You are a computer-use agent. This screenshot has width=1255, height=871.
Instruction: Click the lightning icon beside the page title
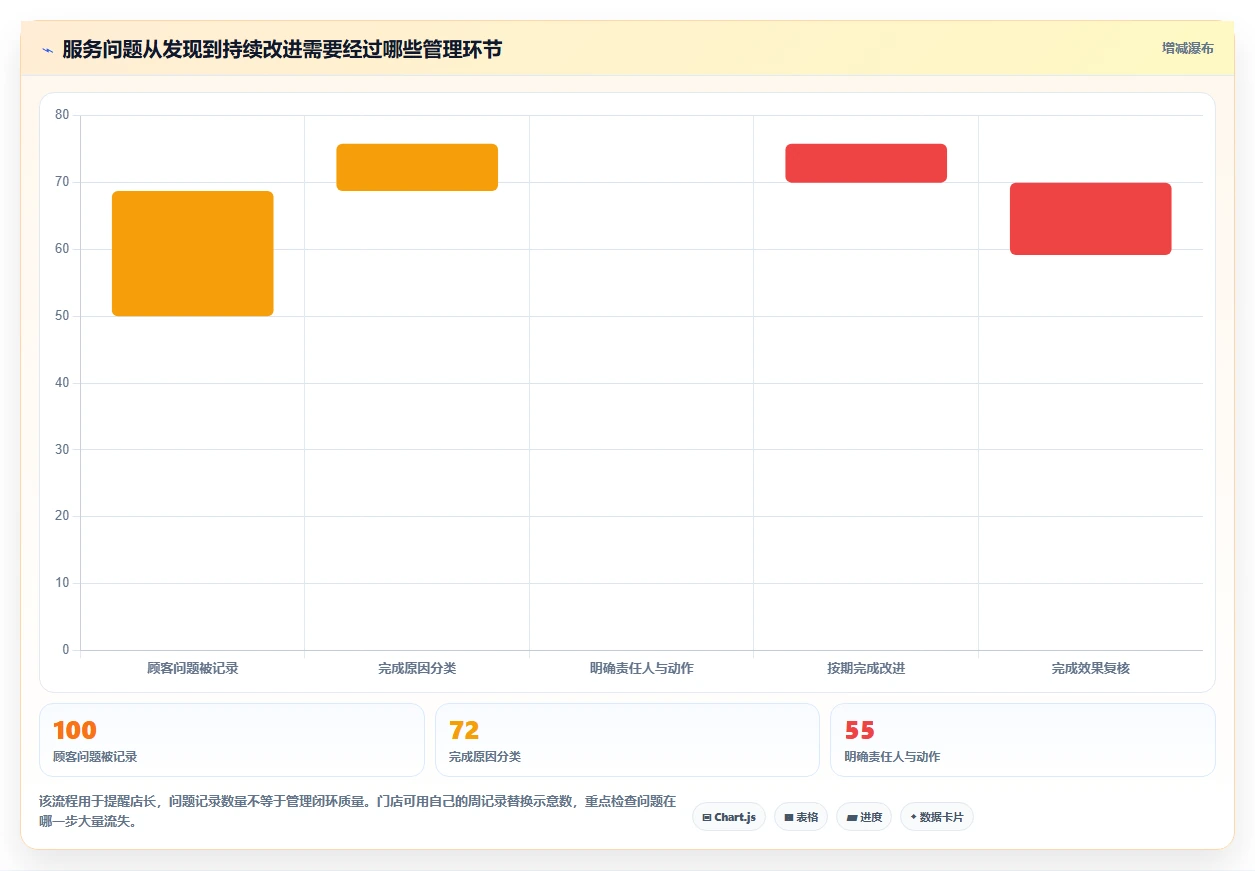coord(47,50)
